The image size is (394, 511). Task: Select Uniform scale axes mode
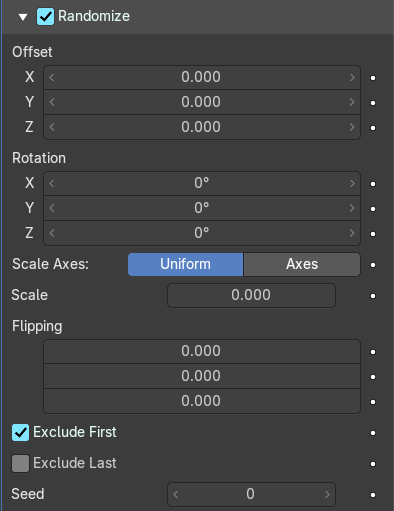pos(186,264)
